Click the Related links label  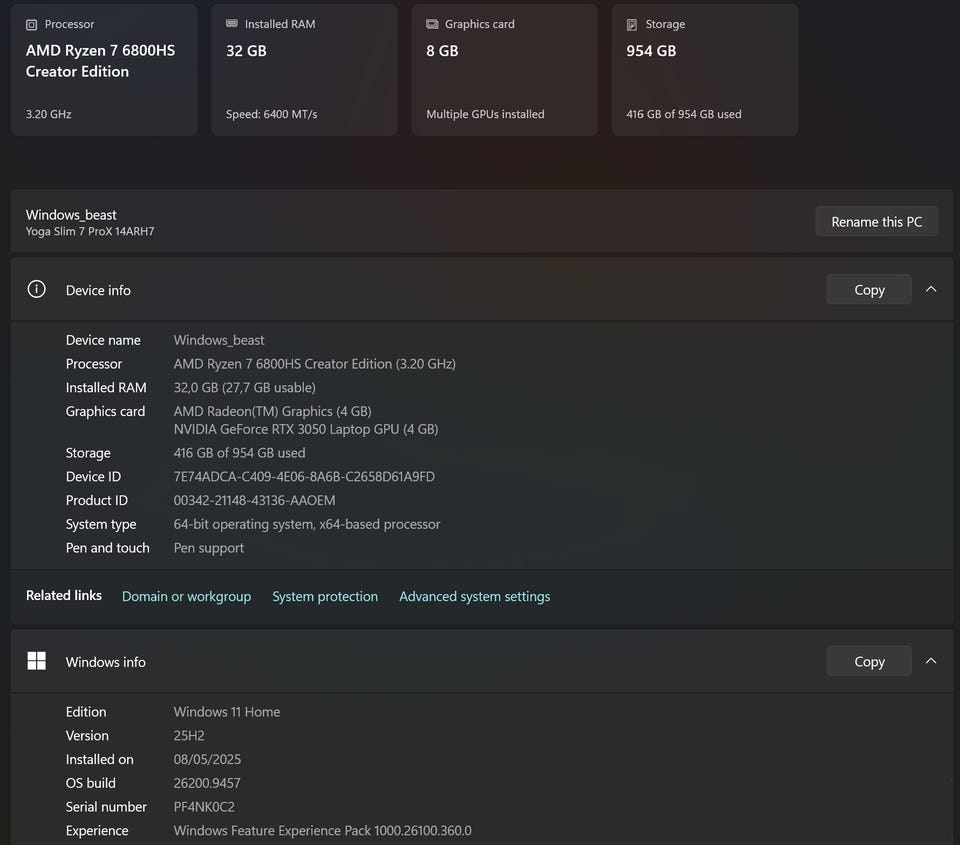tap(64, 595)
